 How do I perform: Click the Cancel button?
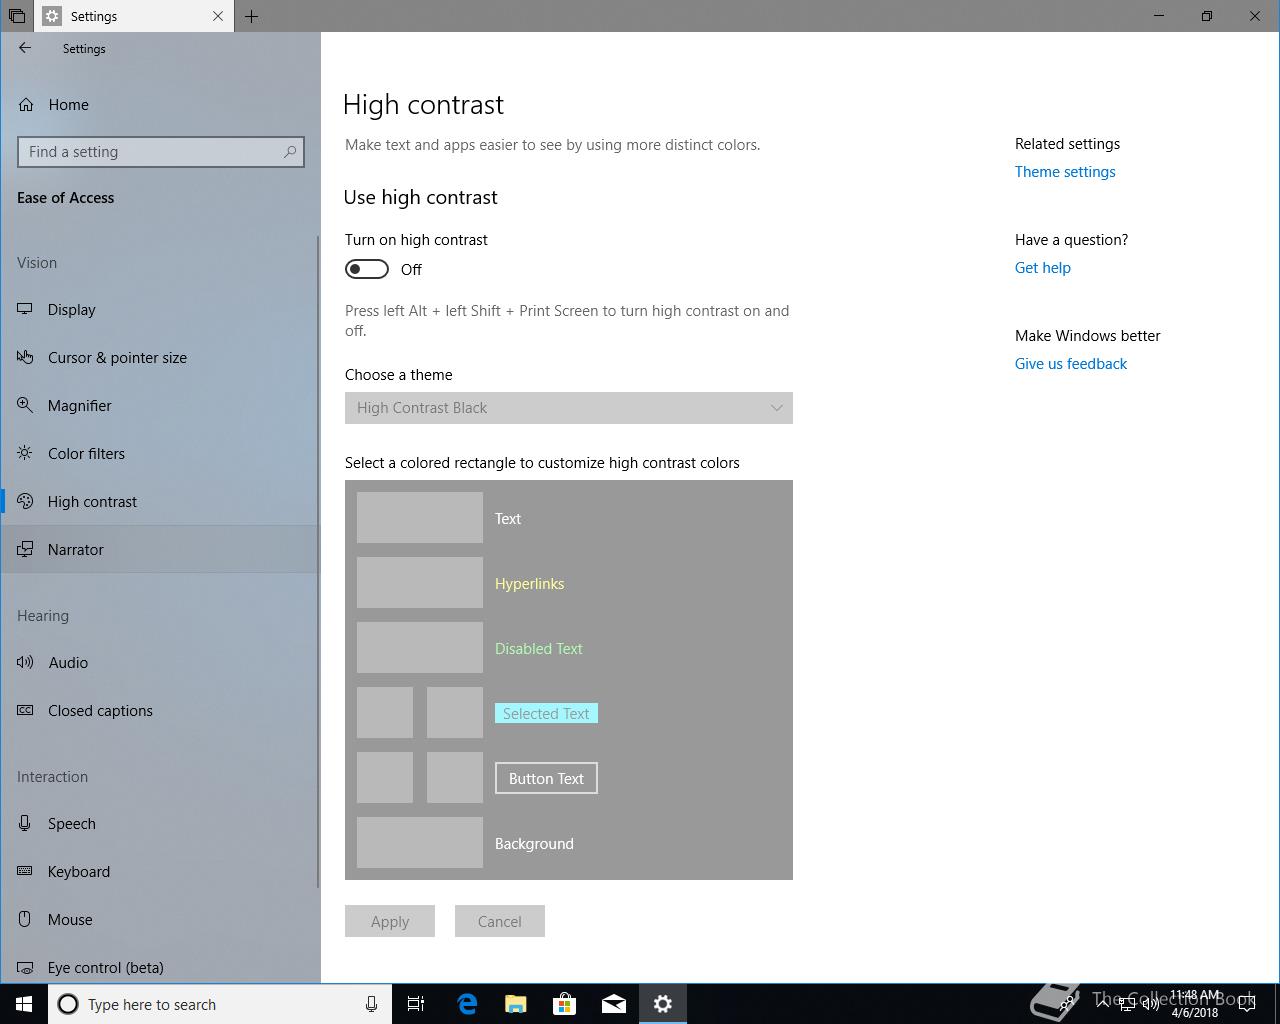pos(500,921)
